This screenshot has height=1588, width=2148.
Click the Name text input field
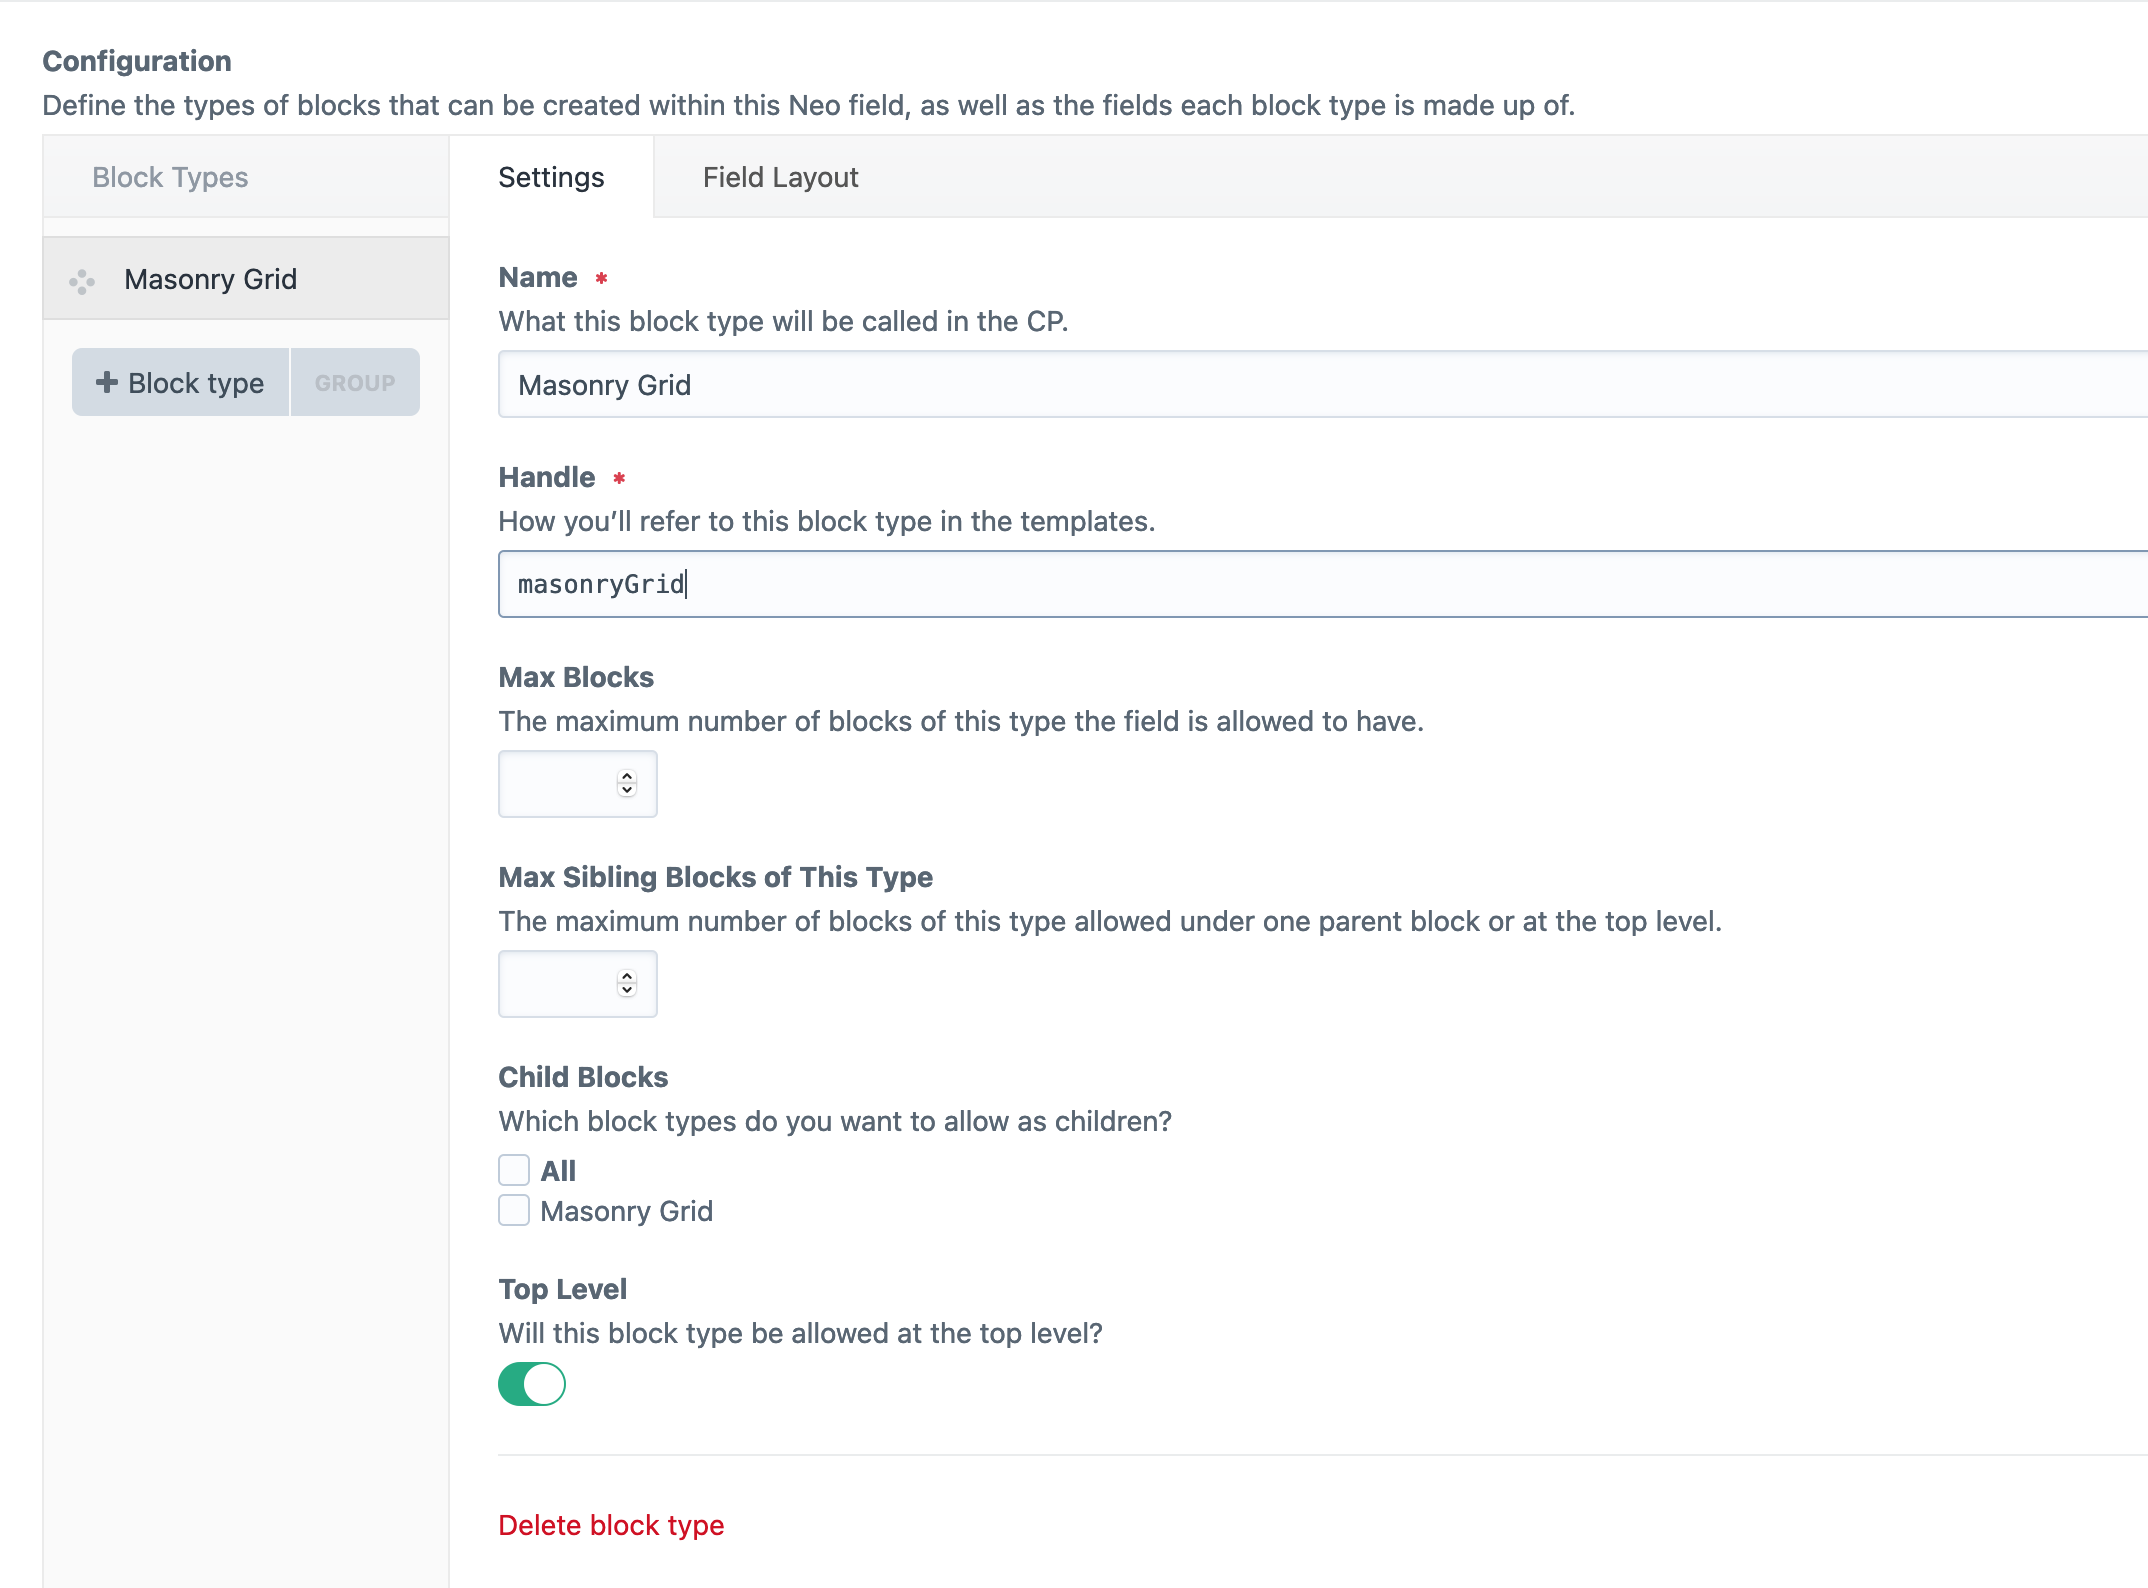pyautogui.click(x=1320, y=385)
